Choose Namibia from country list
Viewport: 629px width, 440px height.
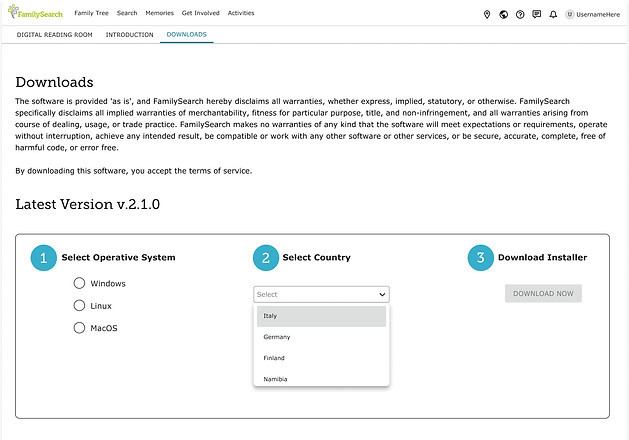[321, 379]
